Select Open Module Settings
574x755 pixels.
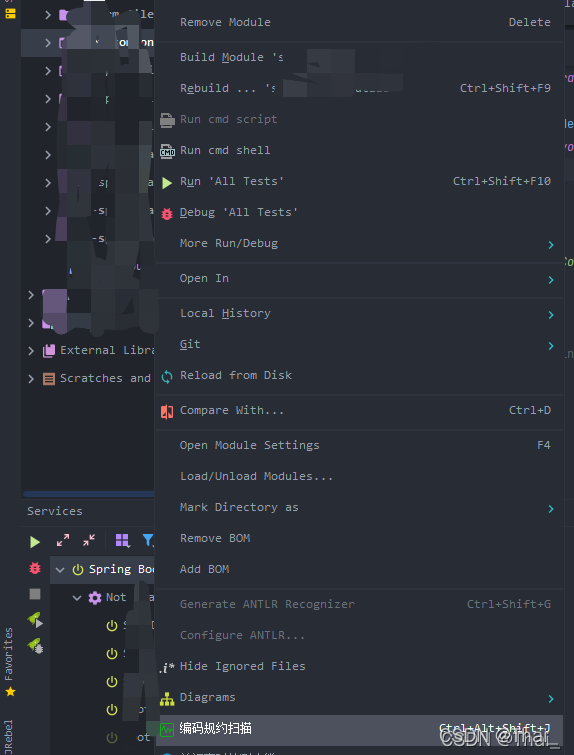[x=359, y=445]
